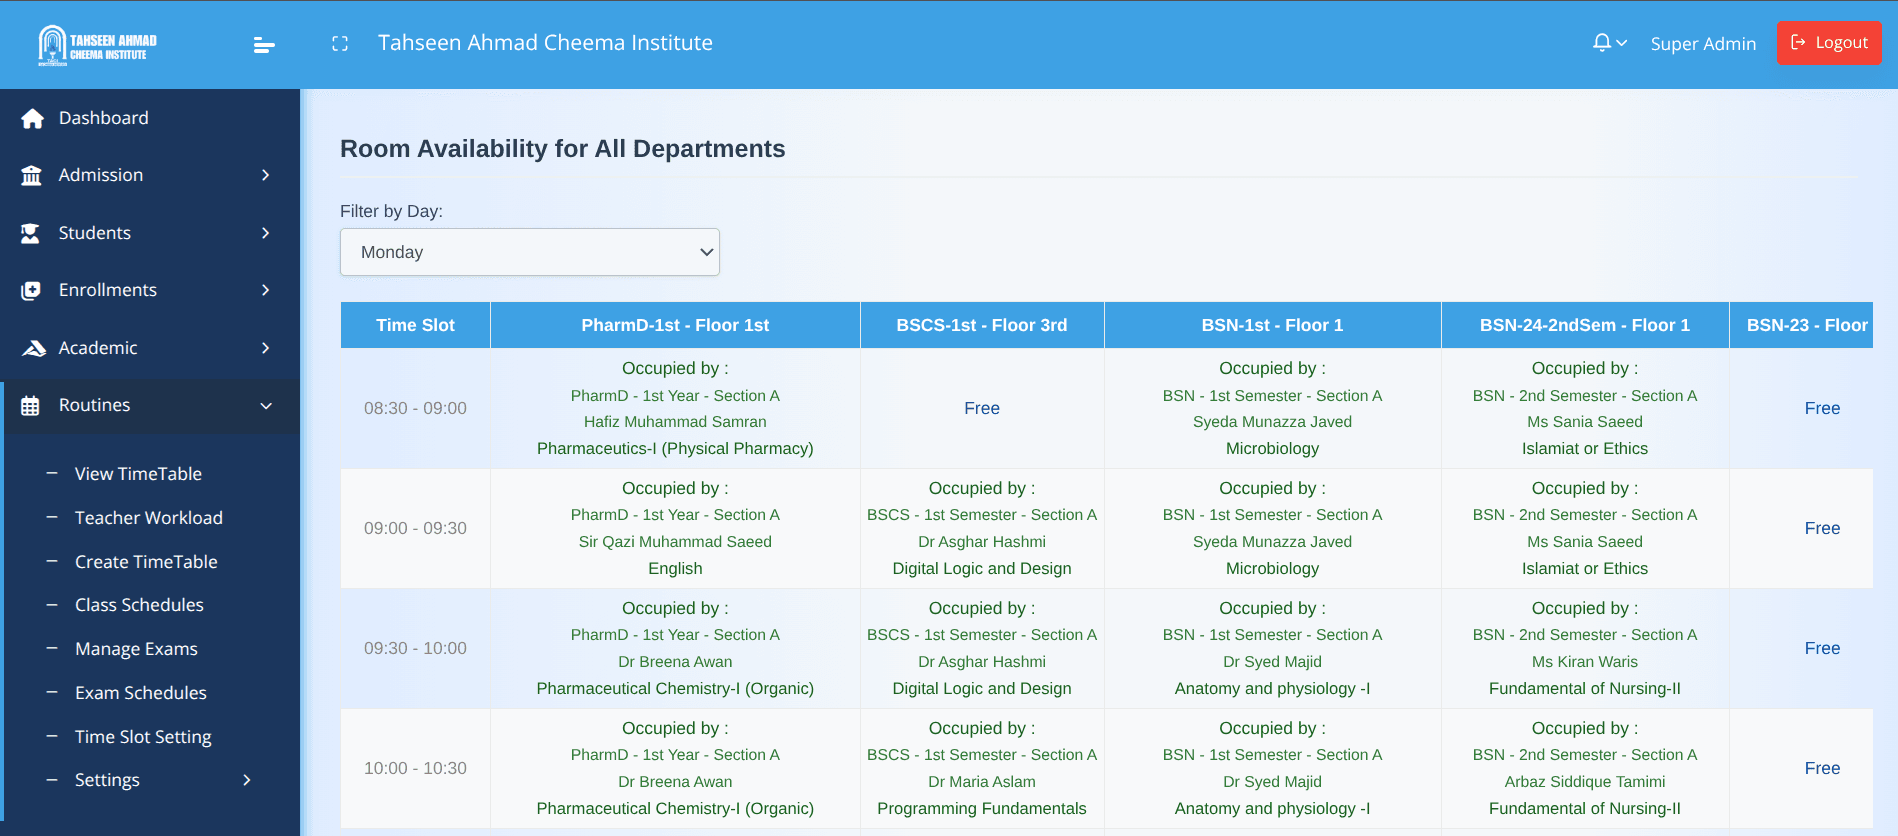Click Pharmaceutics-I (Physical Pharmacy) subject
Screen dimensions: 1898x836
[x=675, y=449]
